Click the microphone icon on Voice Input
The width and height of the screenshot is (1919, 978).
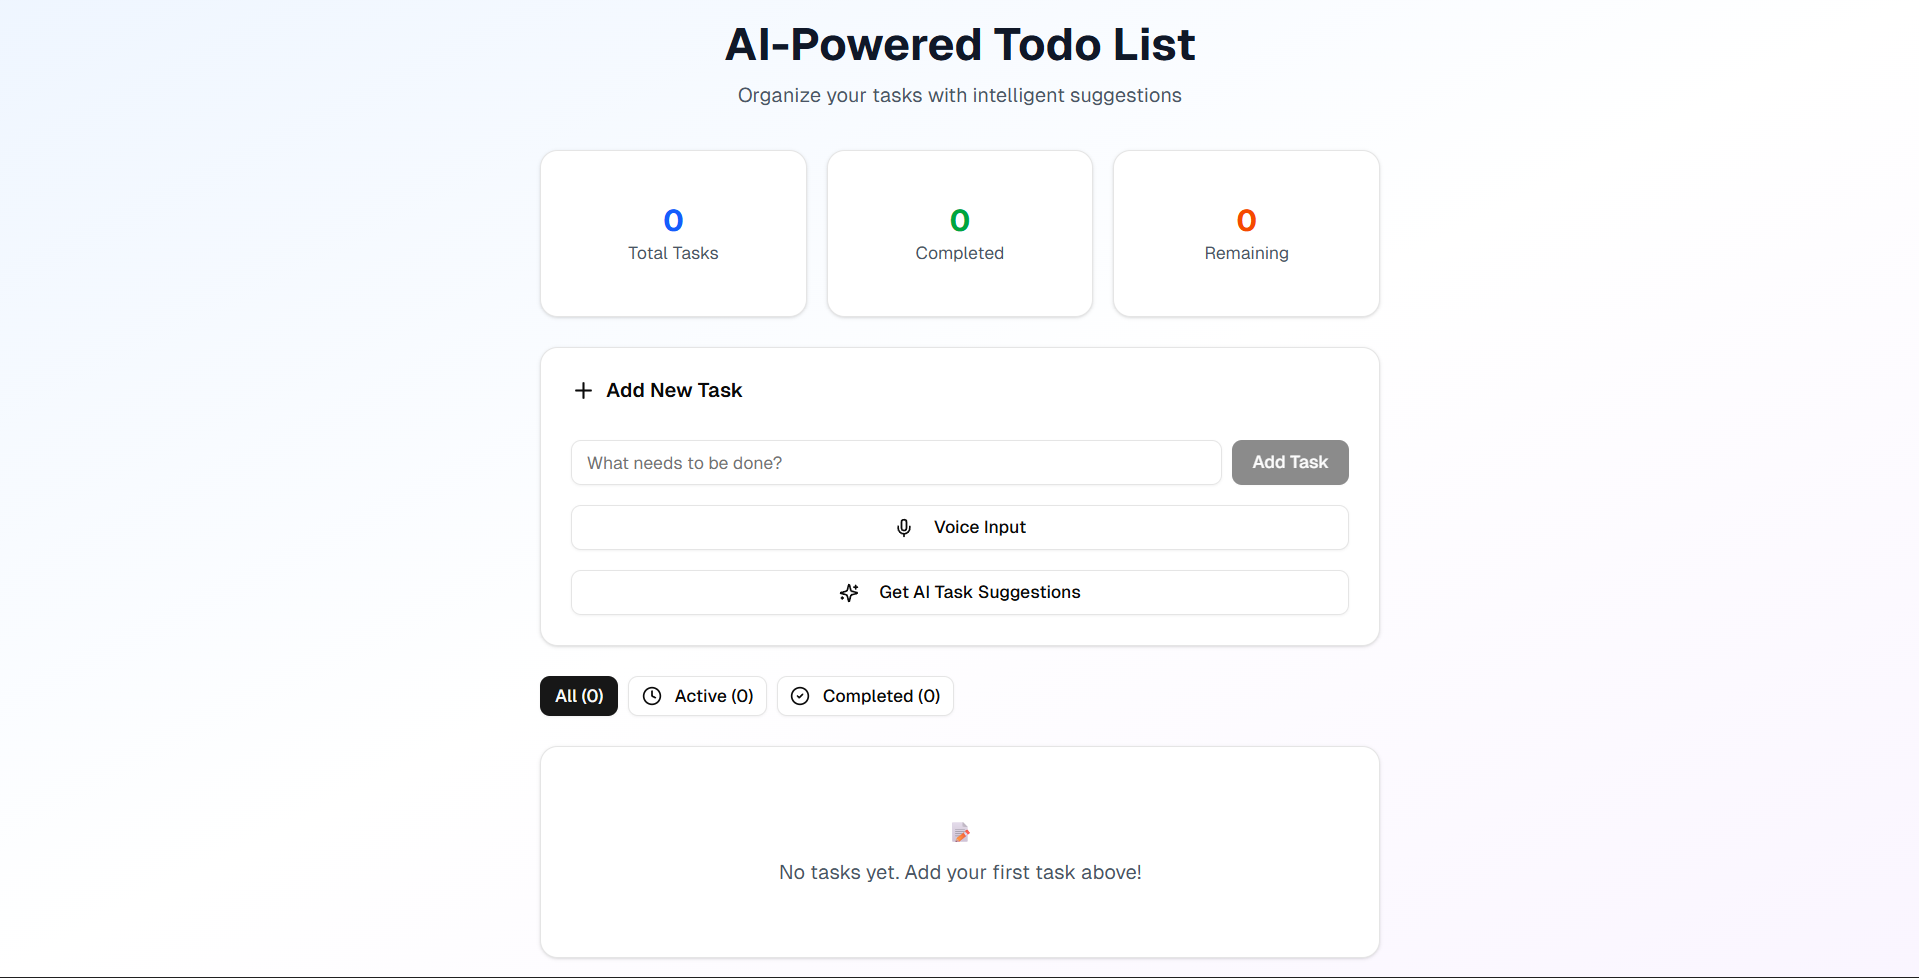pyautogui.click(x=904, y=527)
